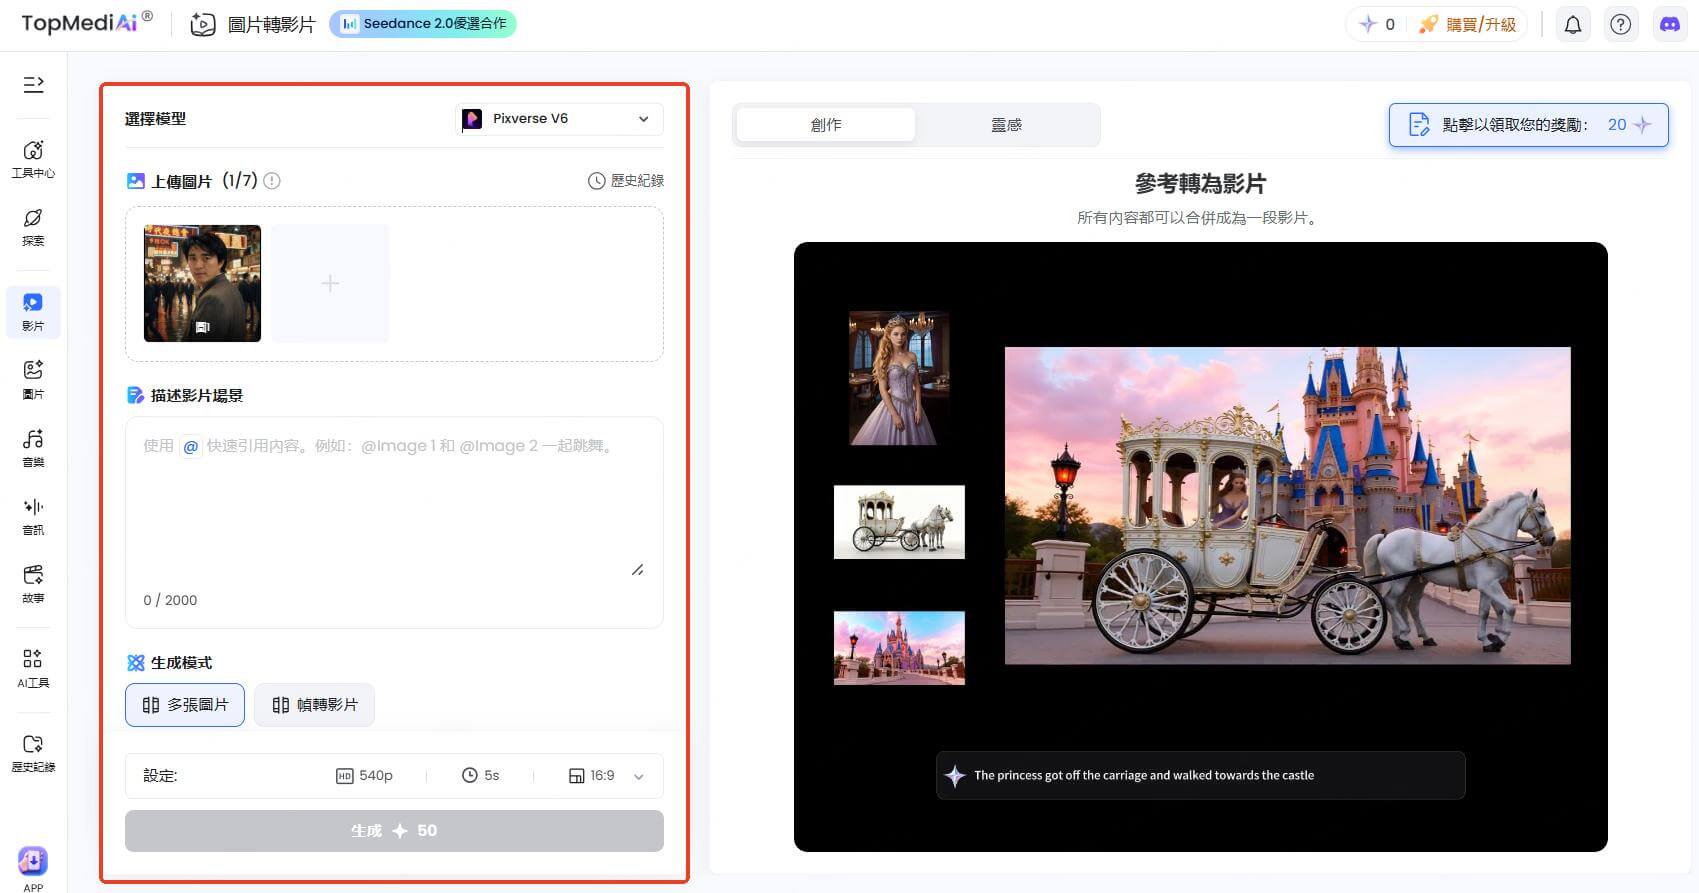Screen dimensions: 1699x893
Task: Click the 生成模式 label
Action: tap(181, 663)
